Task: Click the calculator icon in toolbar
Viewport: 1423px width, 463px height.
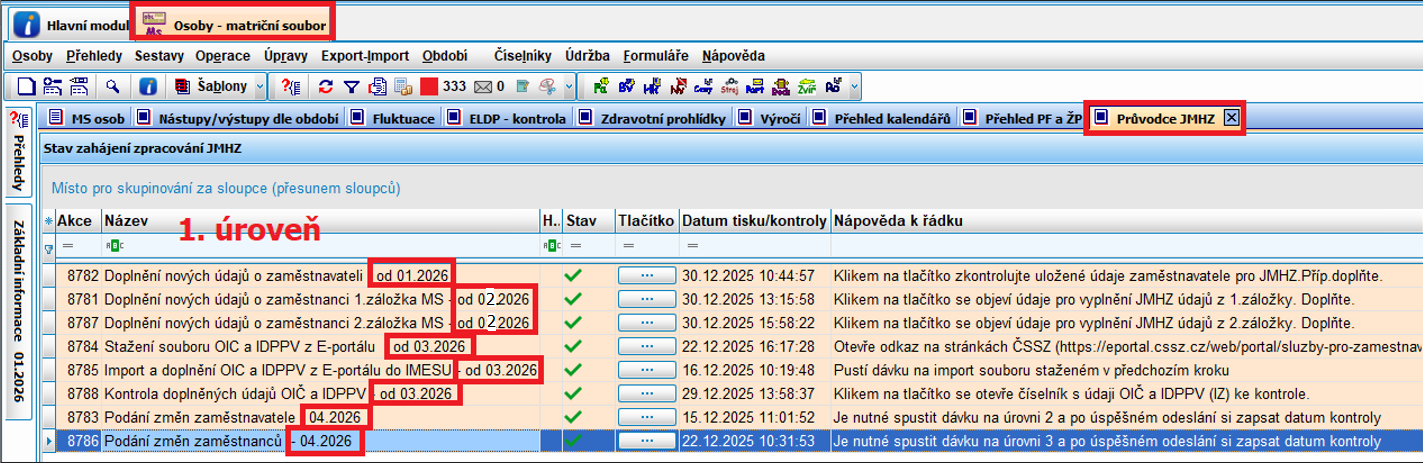Action: (403, 87)
